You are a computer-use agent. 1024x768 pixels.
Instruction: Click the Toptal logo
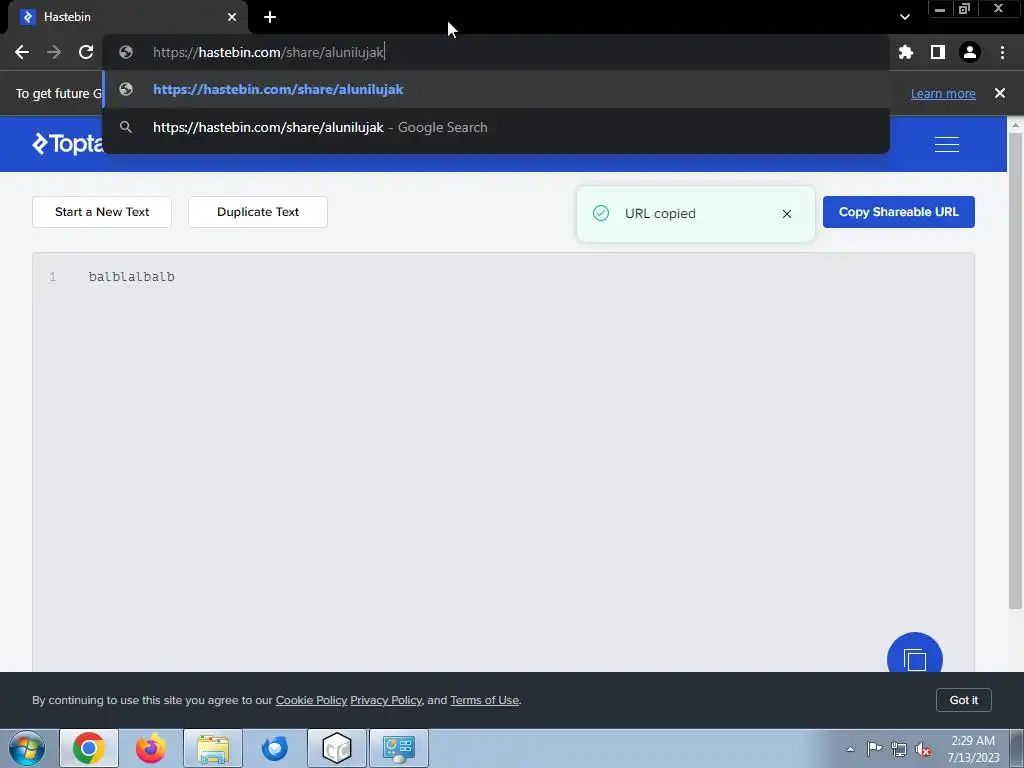tap(68, 144)
